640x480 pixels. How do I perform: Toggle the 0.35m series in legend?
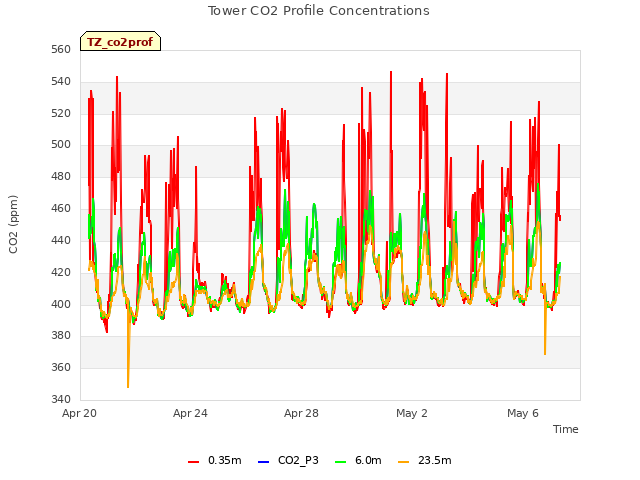215,461
